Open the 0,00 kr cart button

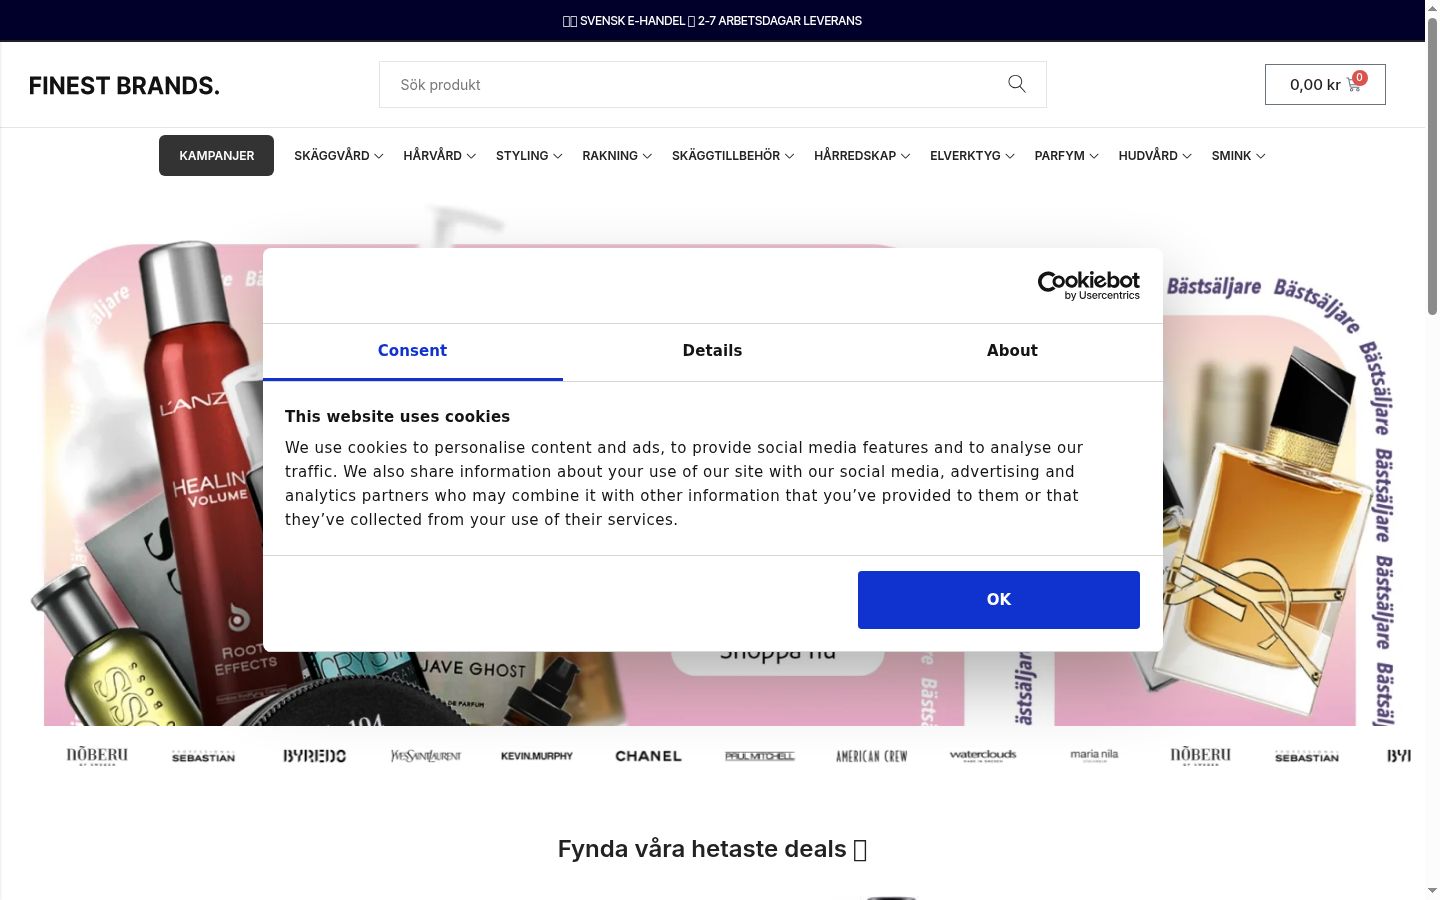pyautogui.click(x=1325, y=85)
